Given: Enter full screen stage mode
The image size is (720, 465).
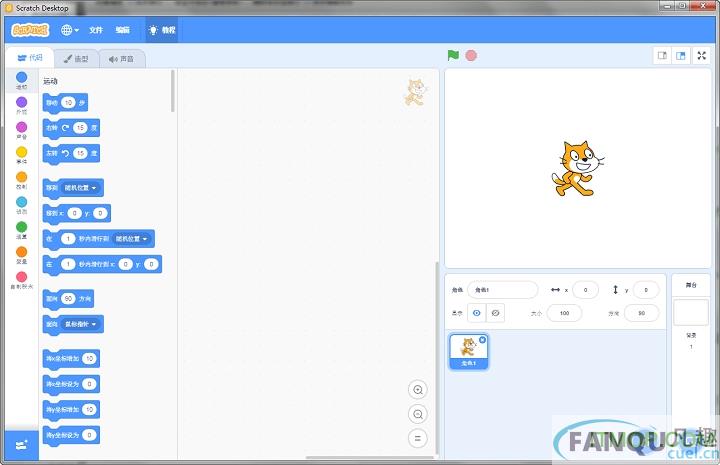Looking at the screenshot, I should click(x=702, y=56).
